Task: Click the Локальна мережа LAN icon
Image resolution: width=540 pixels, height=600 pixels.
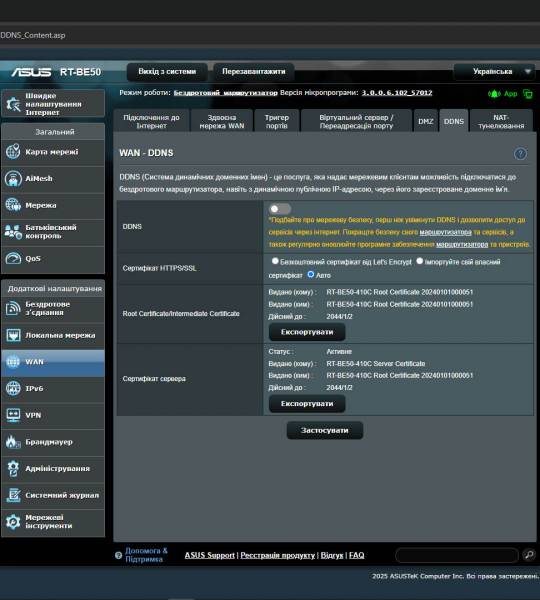Action: click(13, 335)
